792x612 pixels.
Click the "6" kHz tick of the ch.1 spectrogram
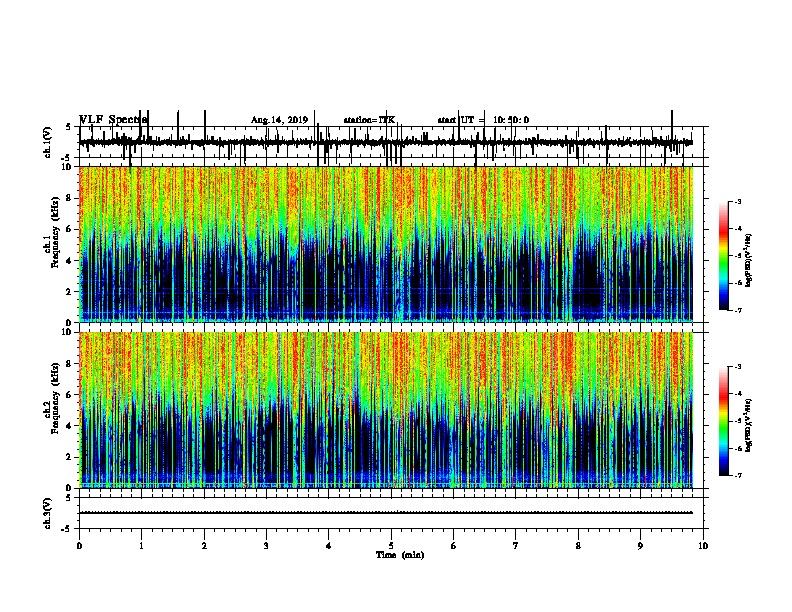(69, 229)
